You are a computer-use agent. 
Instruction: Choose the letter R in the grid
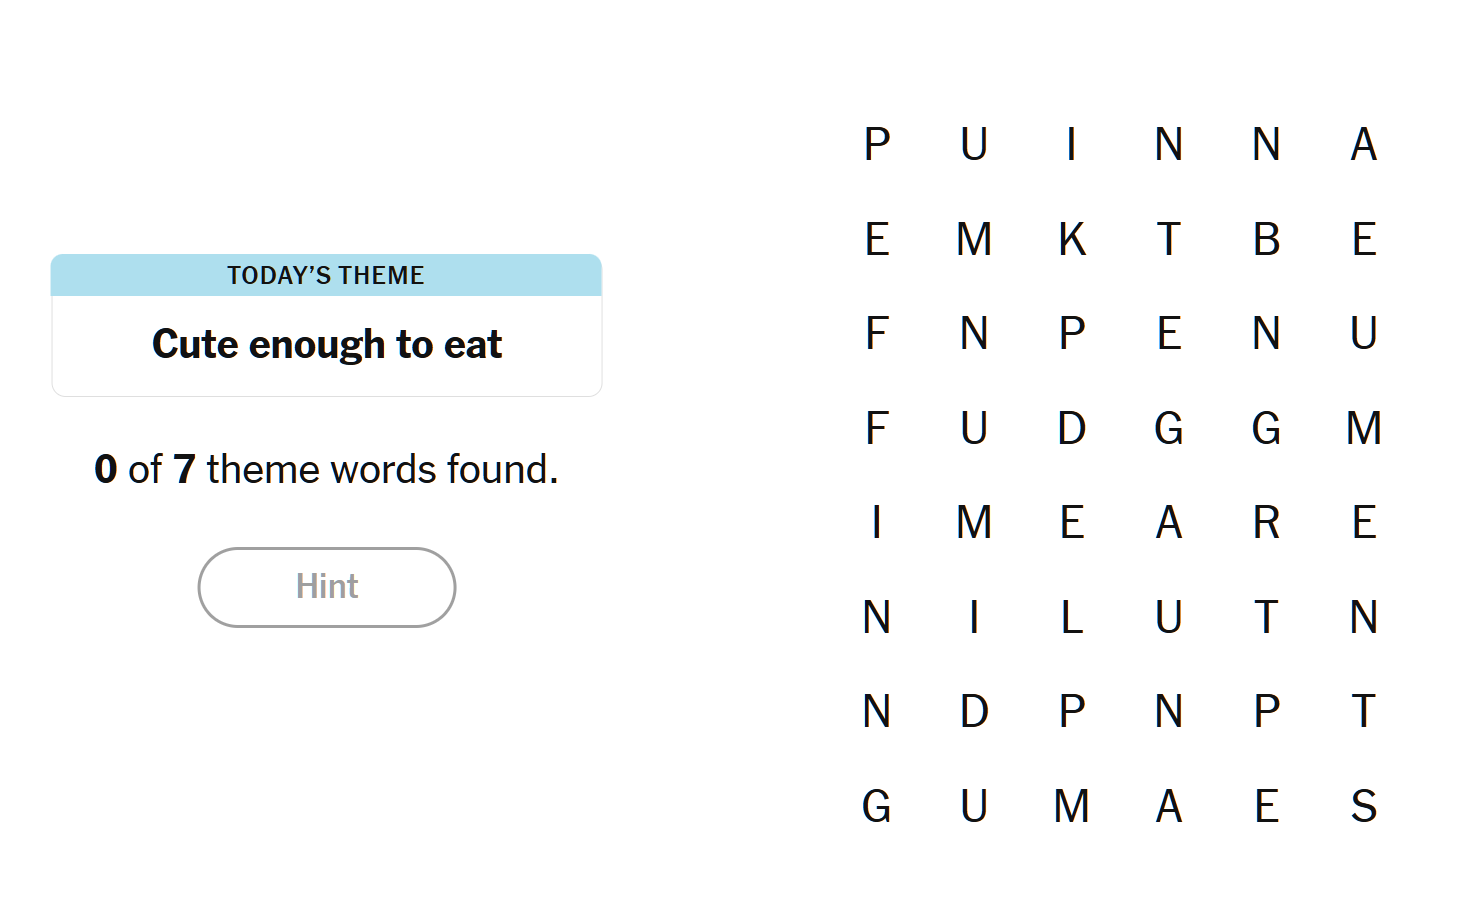(x=1266, y=523)
